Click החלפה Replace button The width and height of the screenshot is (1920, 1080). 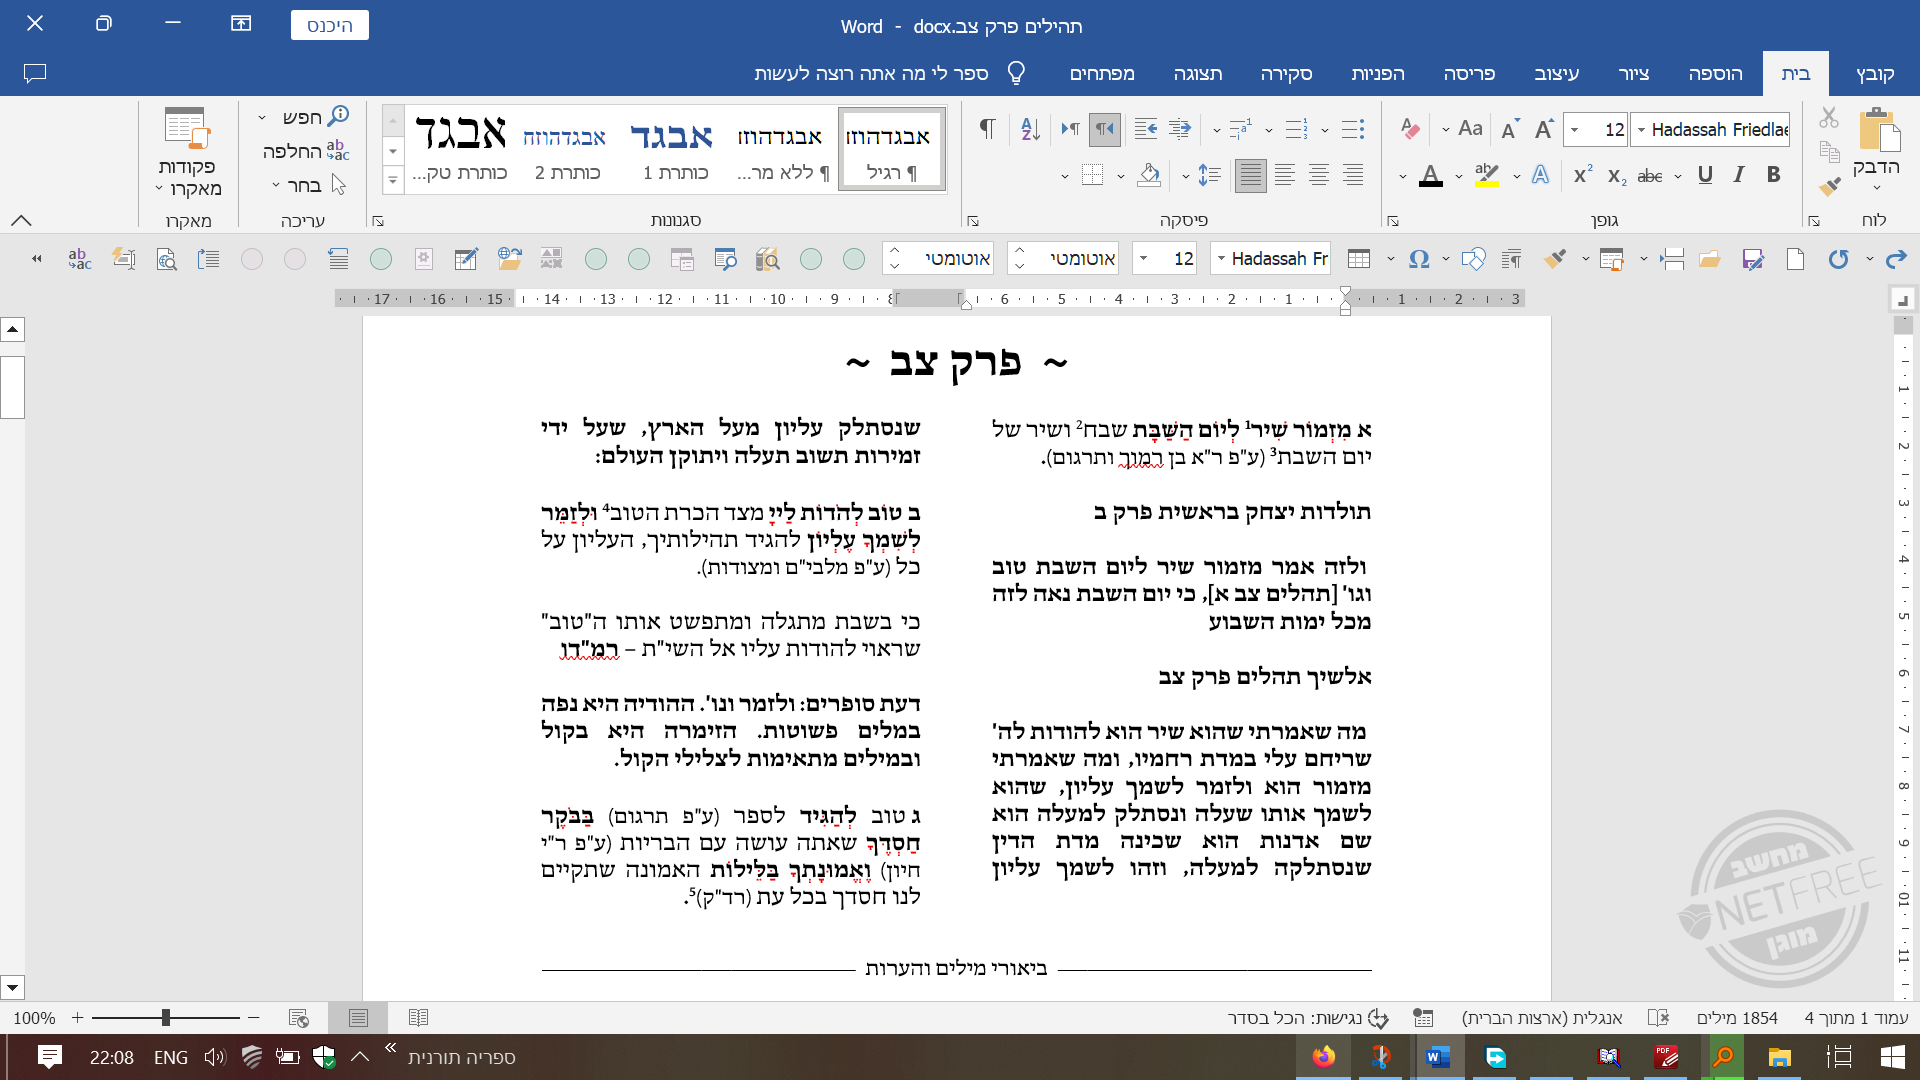[x=305, y=151]
